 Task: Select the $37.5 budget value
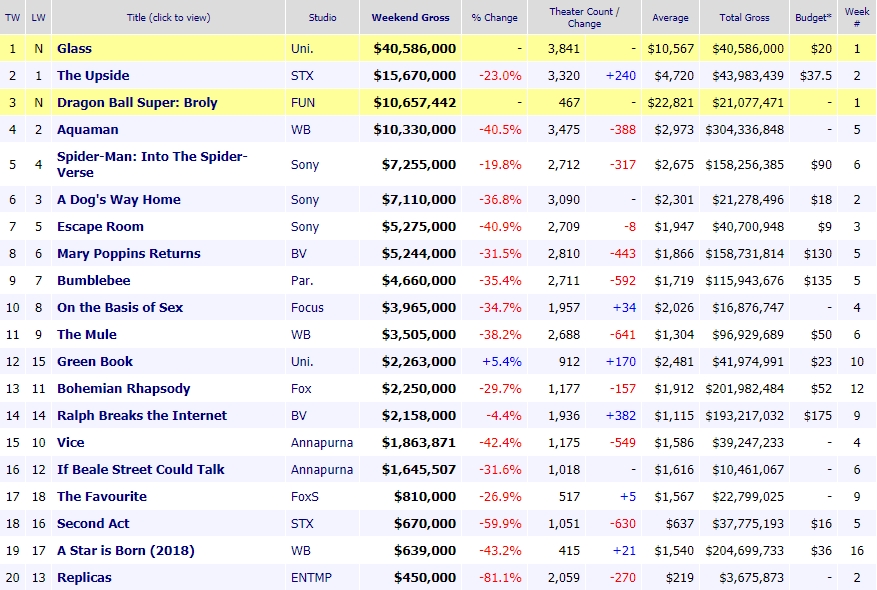815,75
